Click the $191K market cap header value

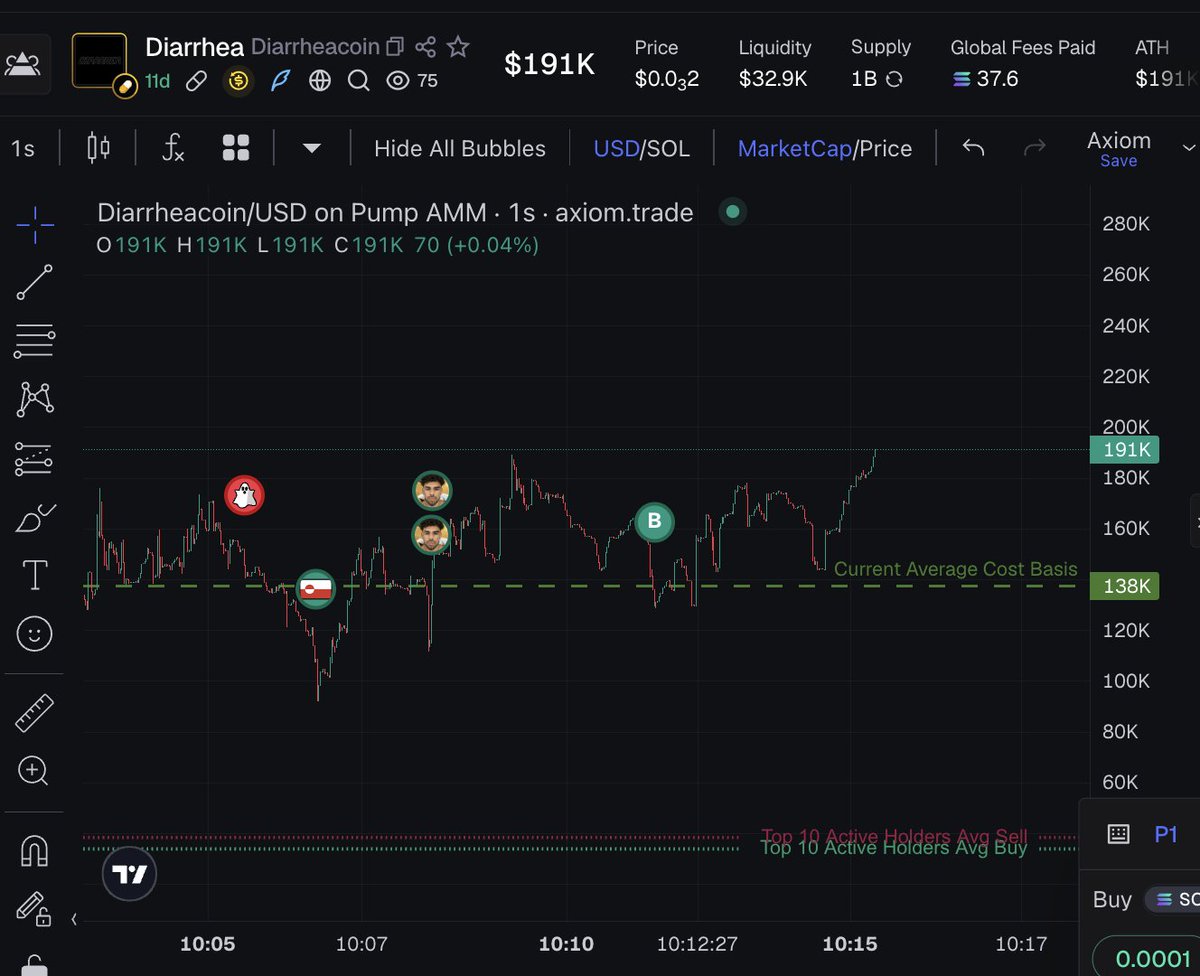pos(549,64)
